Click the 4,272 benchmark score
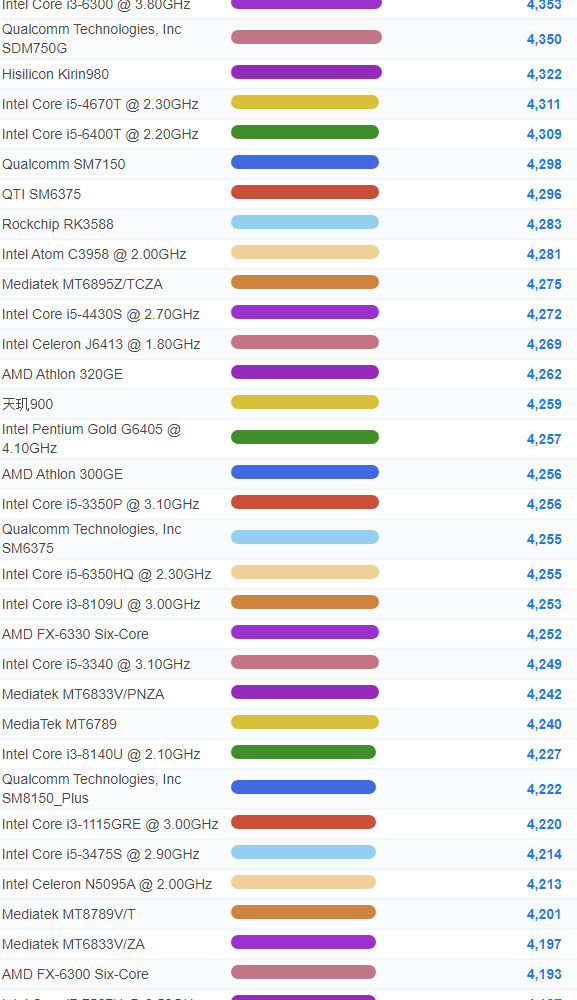 (x=544, y=314)
